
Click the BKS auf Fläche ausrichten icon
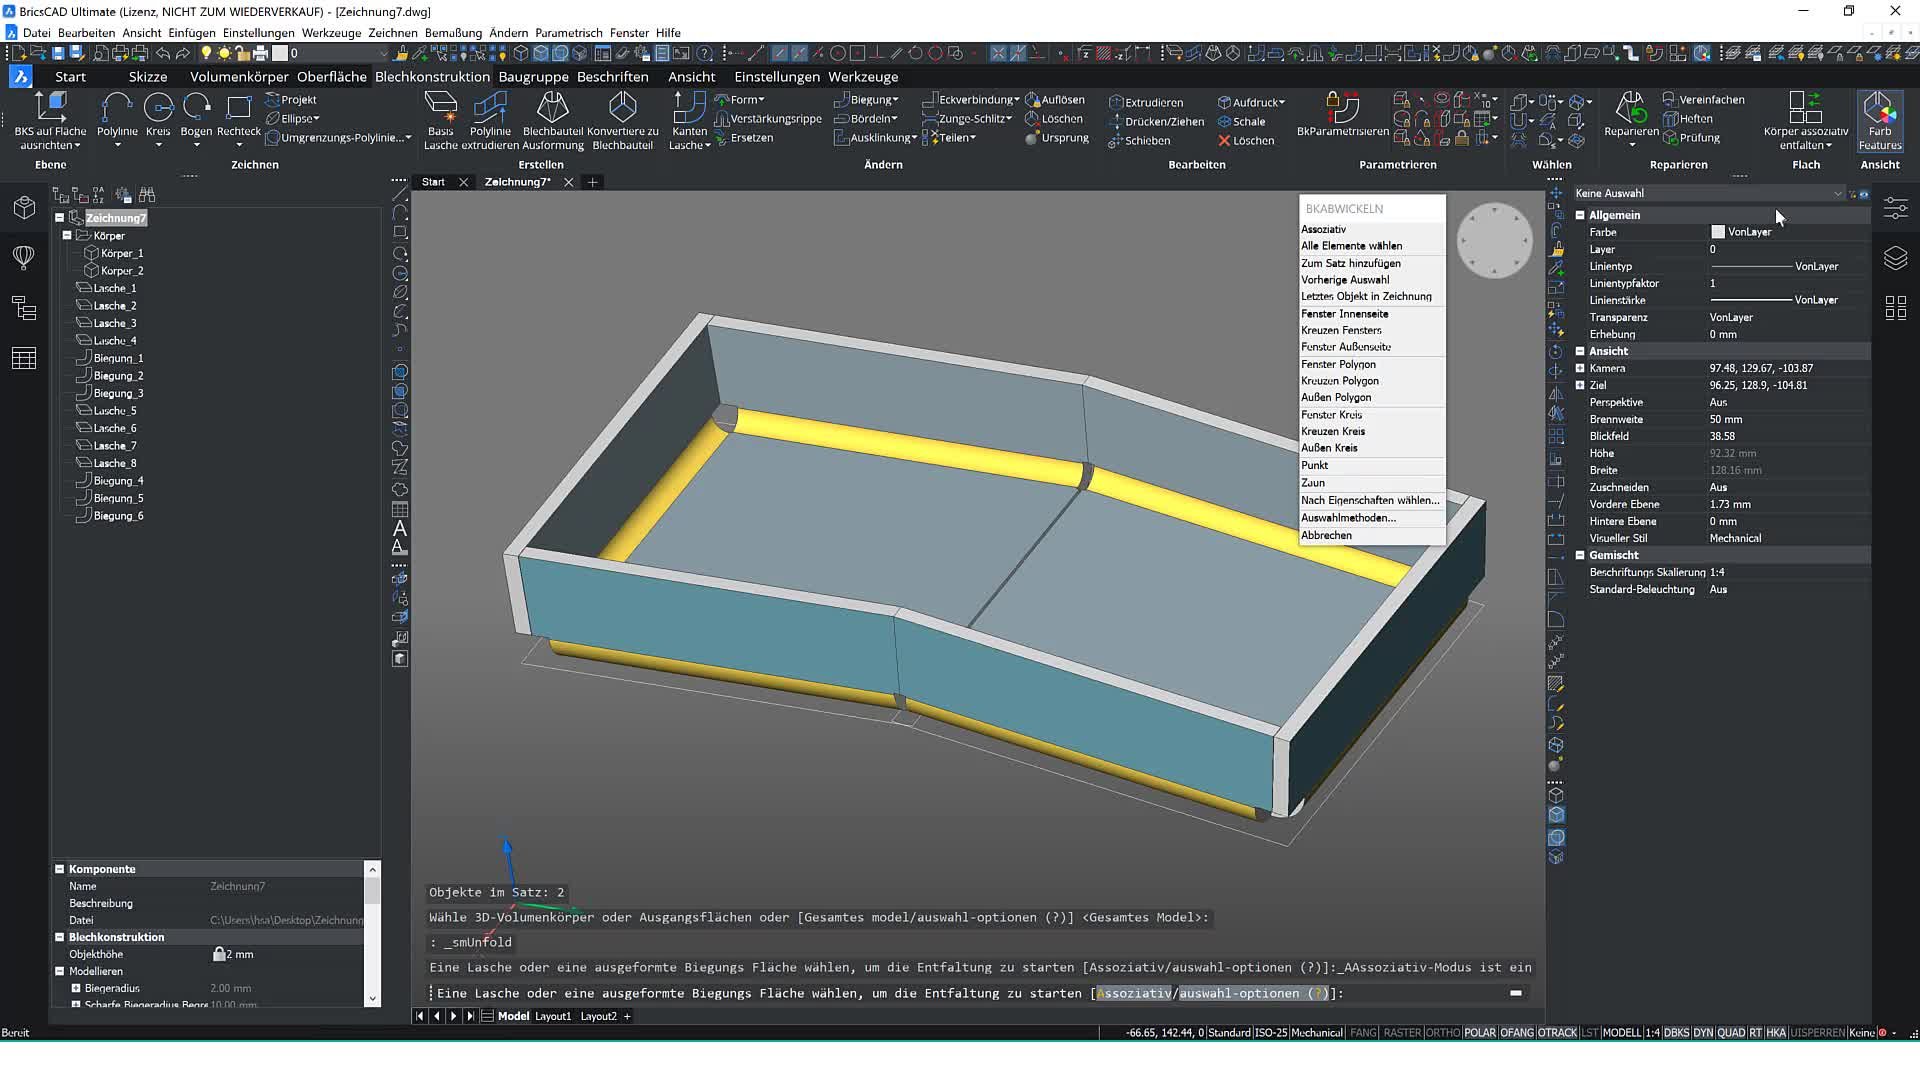[50, 107]
